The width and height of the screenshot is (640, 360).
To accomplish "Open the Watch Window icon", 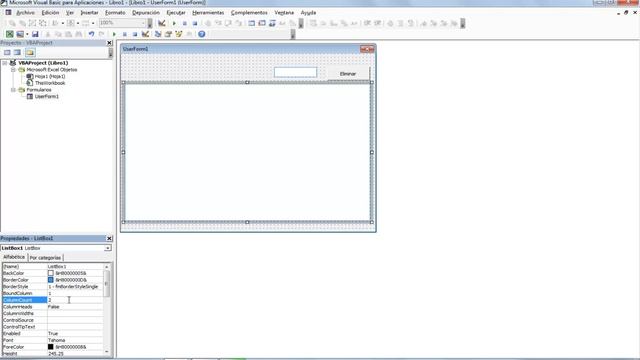I will (x=272, y=23).
